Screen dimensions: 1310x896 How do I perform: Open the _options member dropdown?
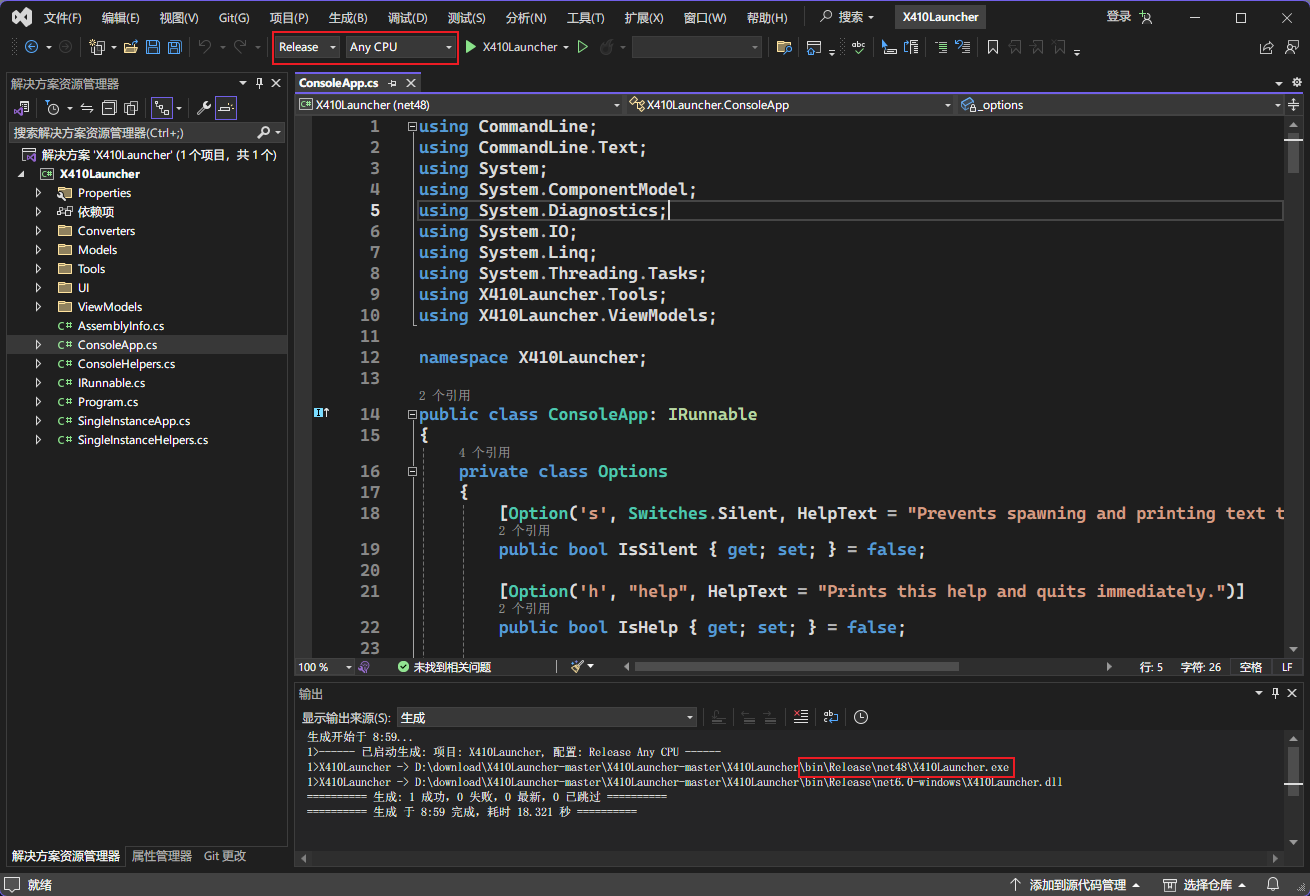click(1121, 104)
